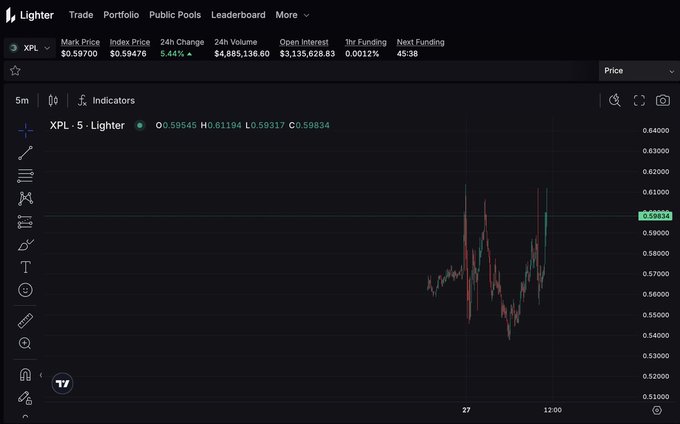
Task: Click the XPL · 5 · Lighter chart title
Action: [x=87, y=125]
